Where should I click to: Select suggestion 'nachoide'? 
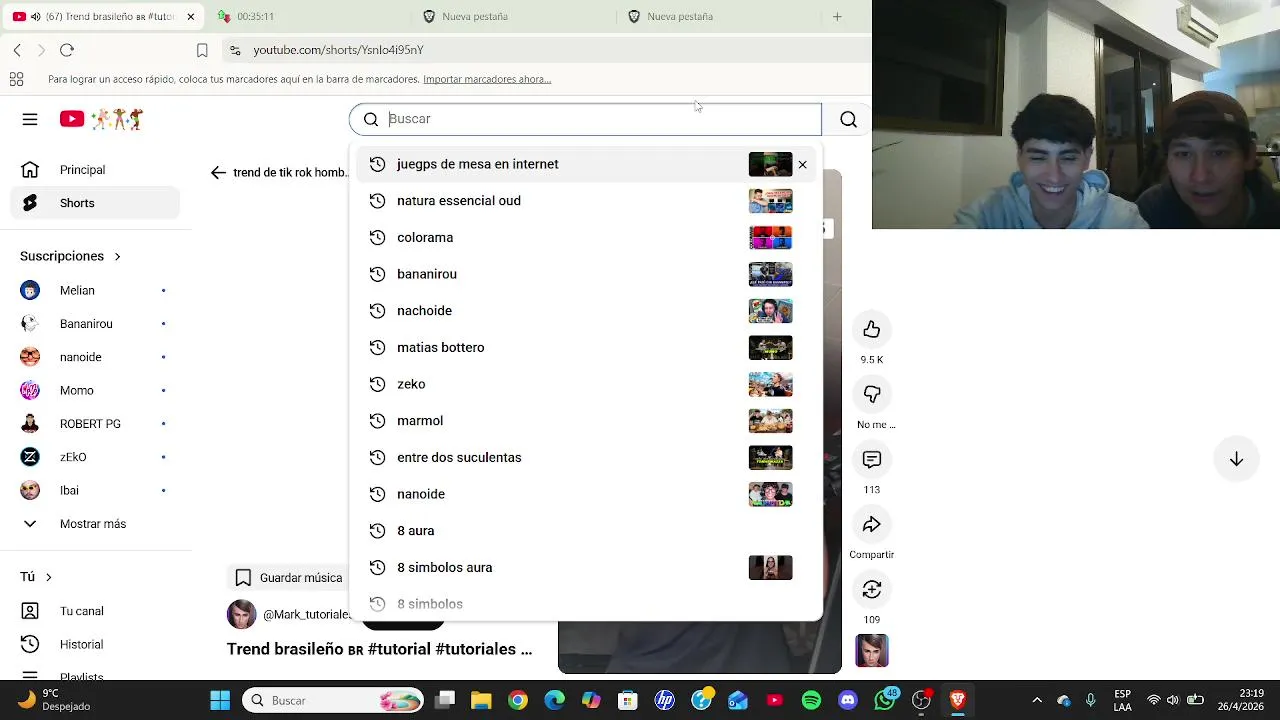tap(586, 311)
